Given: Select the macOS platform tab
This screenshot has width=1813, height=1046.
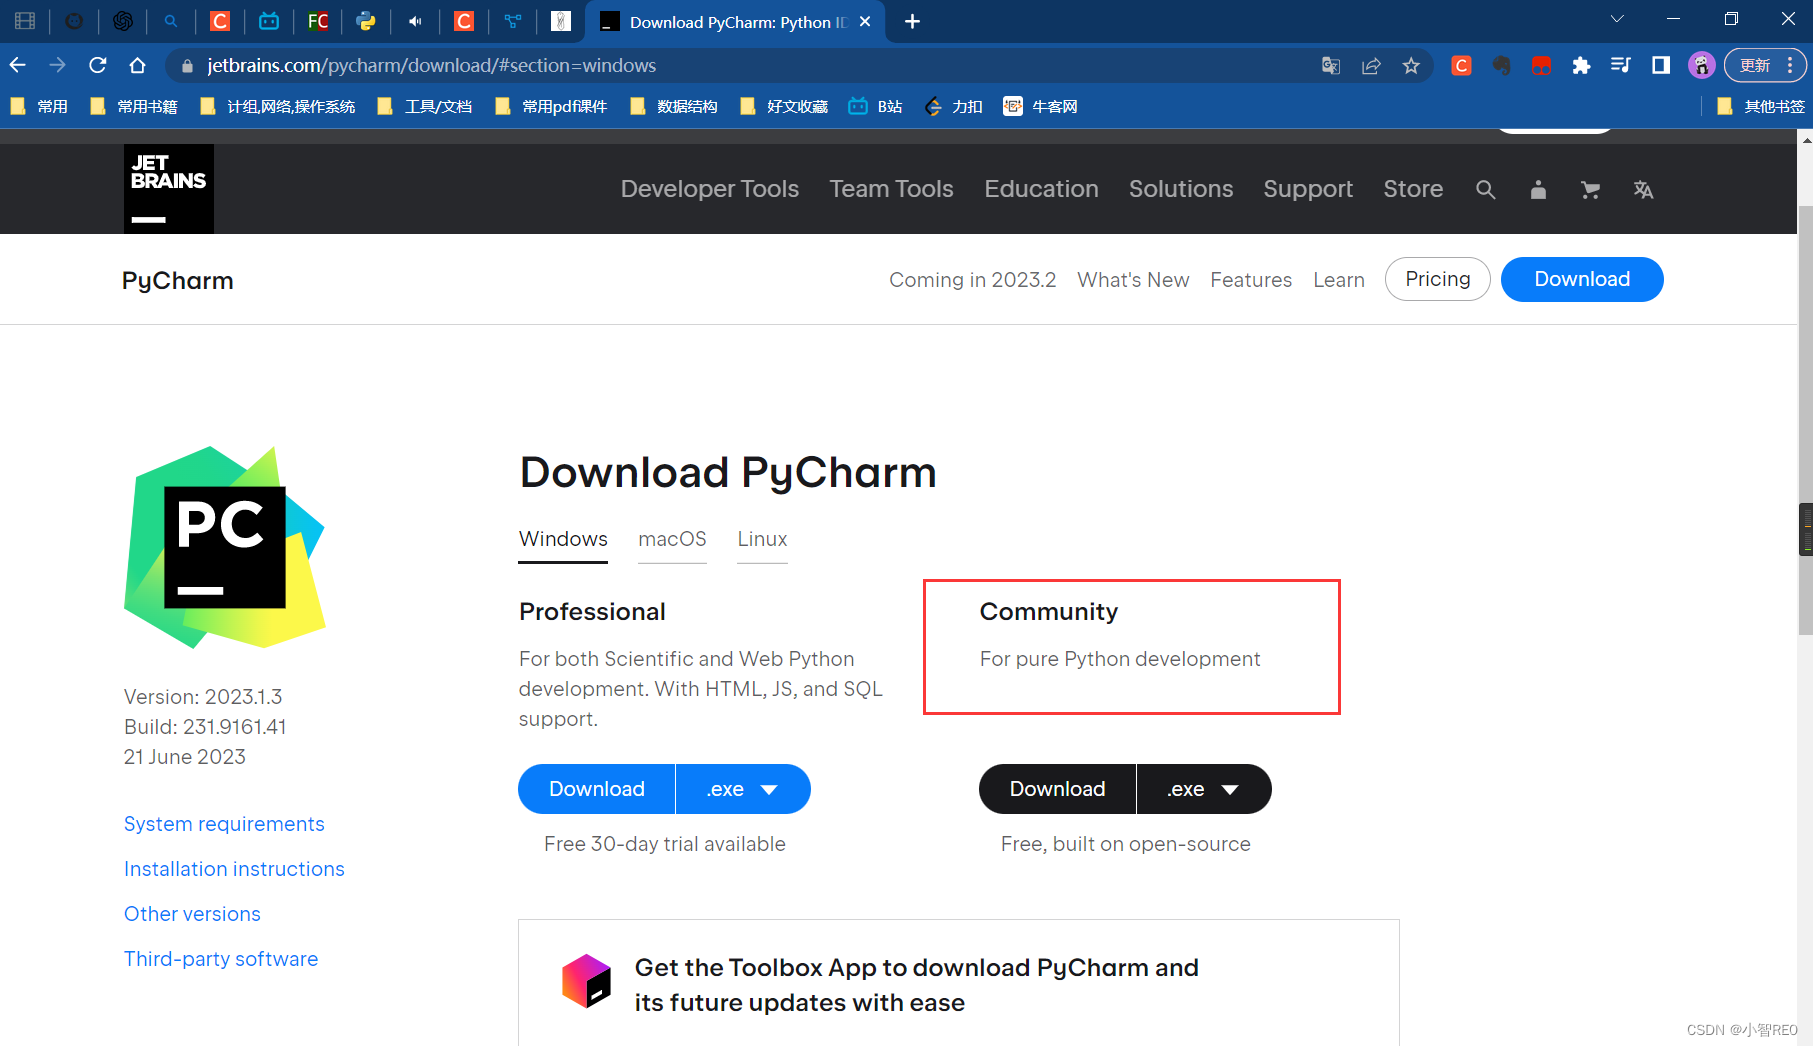Looking at the screenshot, I should (x=672, y=539).
